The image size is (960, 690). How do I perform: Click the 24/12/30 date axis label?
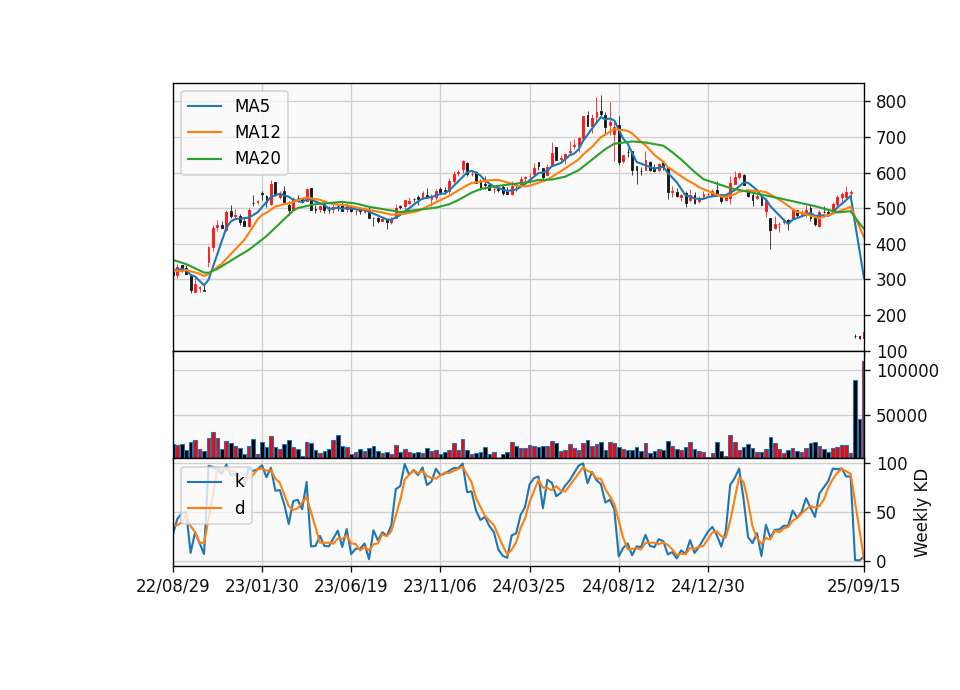[708, 586]
